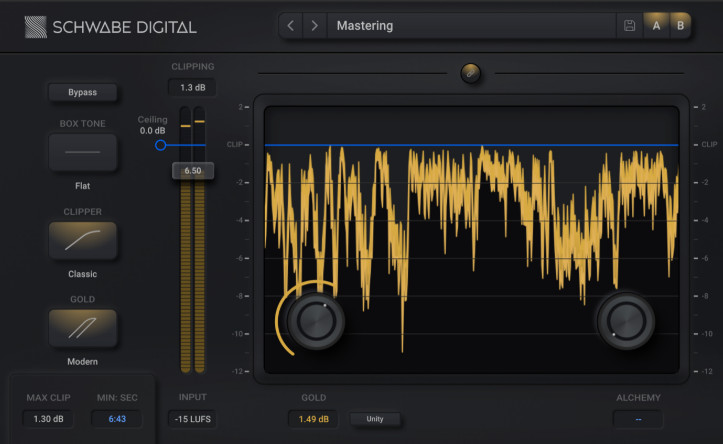Viewport: 723px width, 444px height.
Task: Select the Classic clipper curve icon
Action: 83,240
